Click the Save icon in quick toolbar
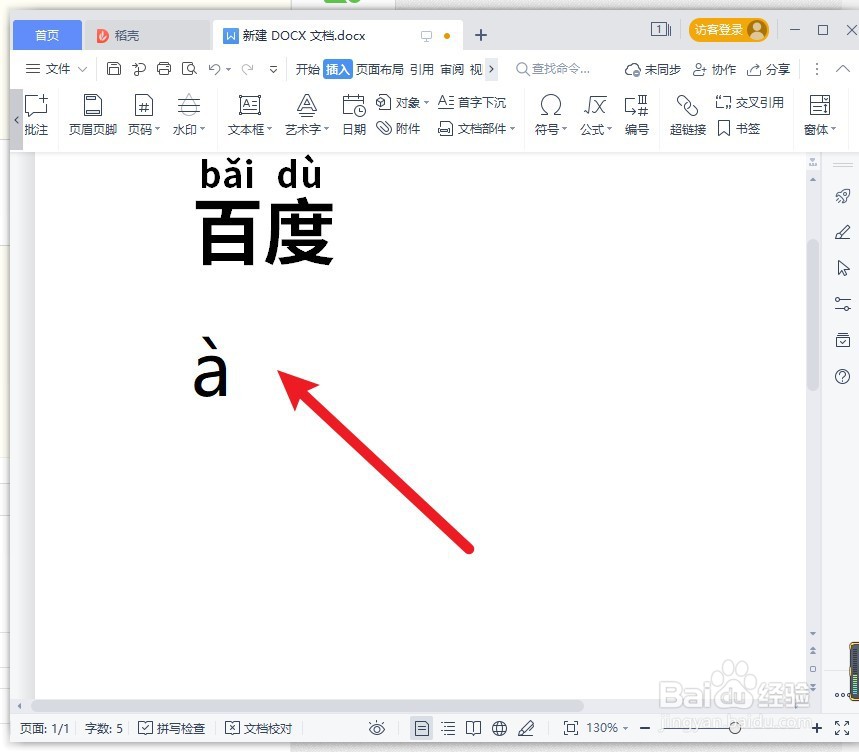 point(113,68)
